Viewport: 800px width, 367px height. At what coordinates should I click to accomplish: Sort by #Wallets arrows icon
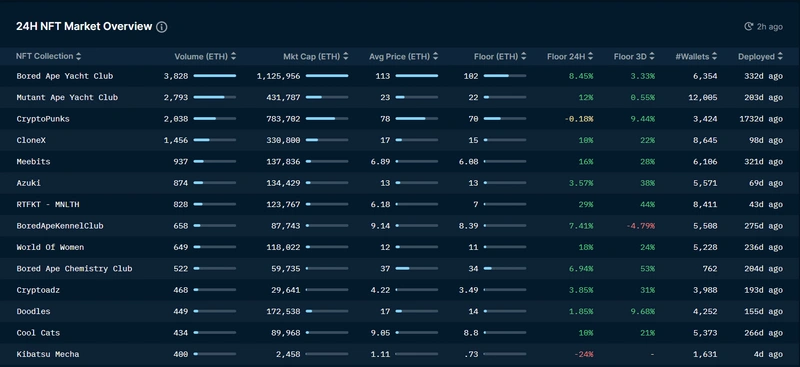714,57
